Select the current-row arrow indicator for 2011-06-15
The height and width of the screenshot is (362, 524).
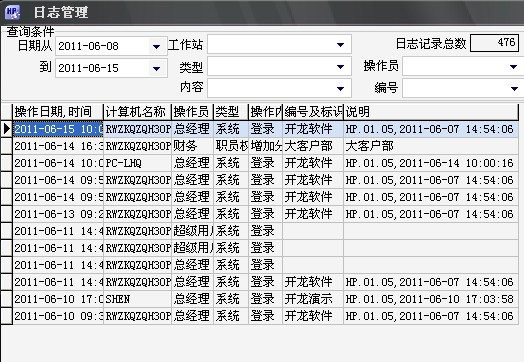tap(6, 129)
